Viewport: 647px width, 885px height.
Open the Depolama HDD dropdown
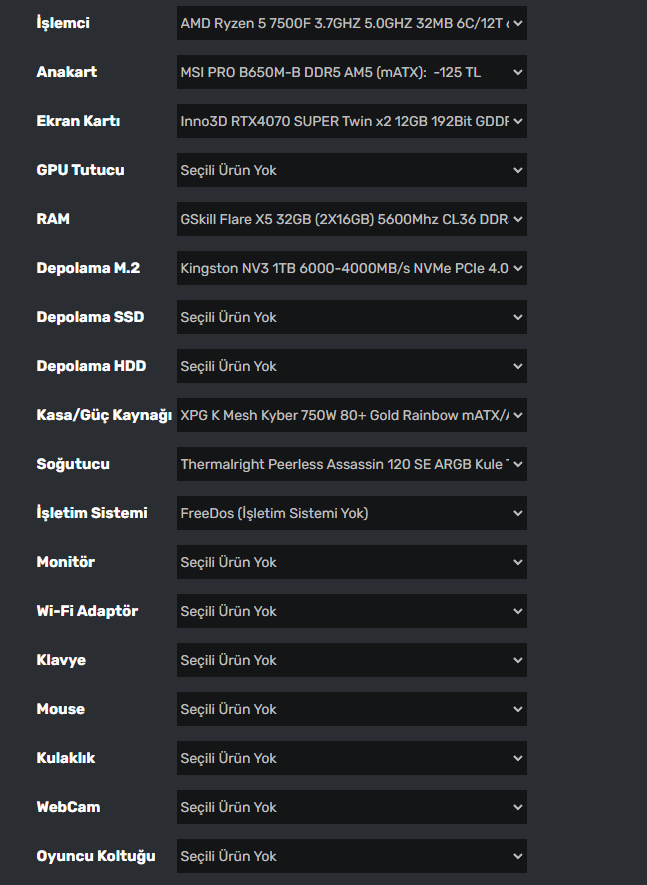click(351, 366)
